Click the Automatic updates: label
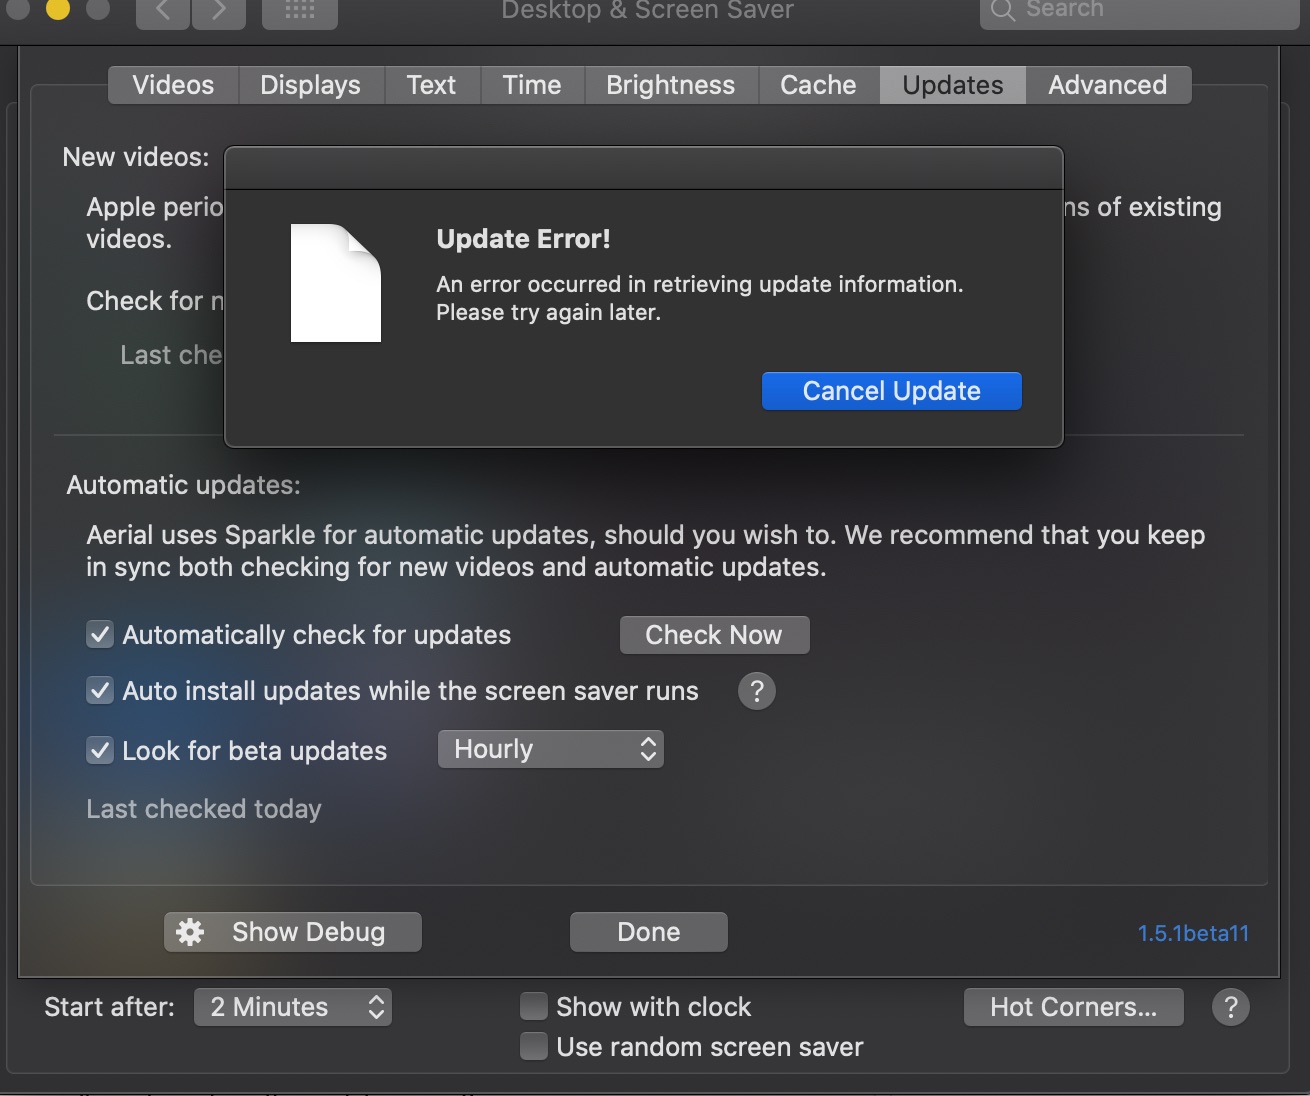 pyautogui.click(x=183, y=485)
